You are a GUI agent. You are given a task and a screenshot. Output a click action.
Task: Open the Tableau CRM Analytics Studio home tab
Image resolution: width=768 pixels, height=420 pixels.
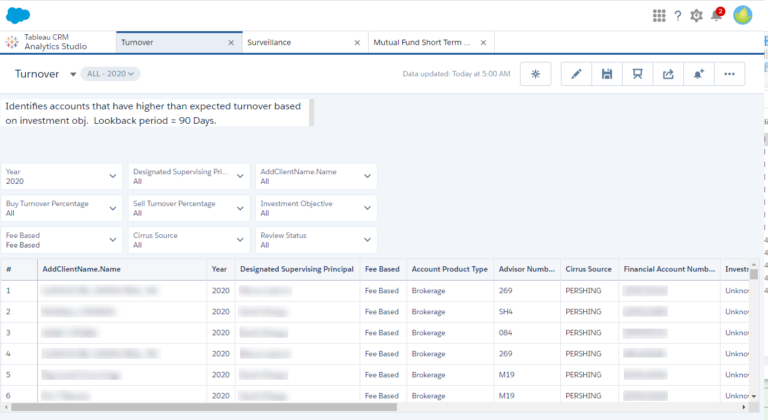click(58, 43)
